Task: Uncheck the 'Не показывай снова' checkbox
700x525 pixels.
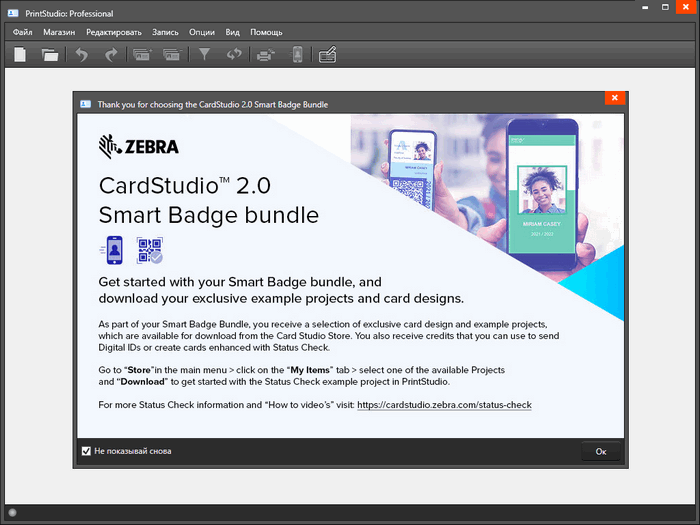Action: pos(86,451)
